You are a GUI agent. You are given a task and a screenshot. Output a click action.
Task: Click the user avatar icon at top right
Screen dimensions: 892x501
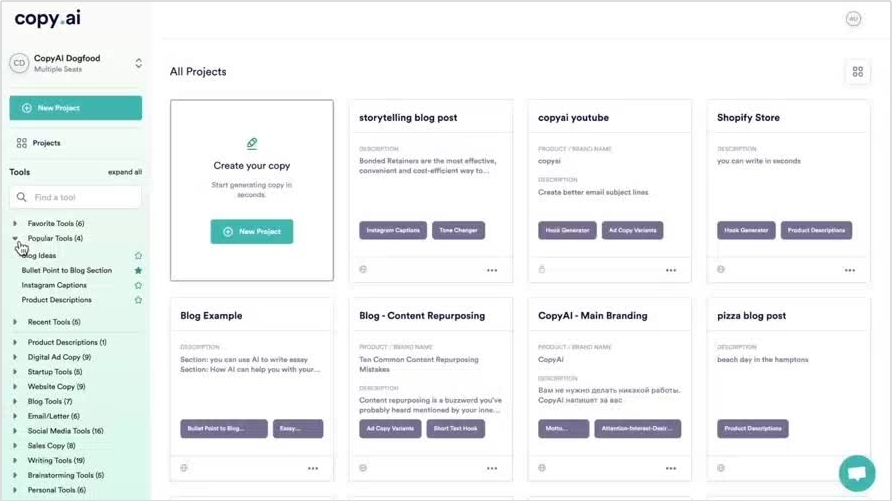click(x=853, y=19)
